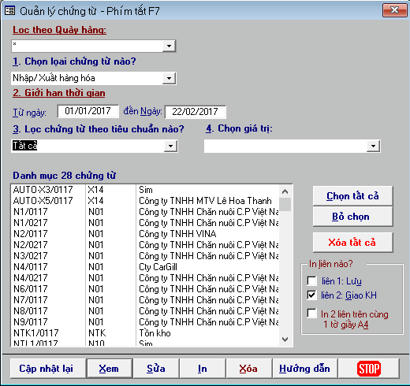Select document N4/0117 Cty CarGill
The width and height of the screenshot is (410, 386).
pyautogui.click(x=146, y=267)
